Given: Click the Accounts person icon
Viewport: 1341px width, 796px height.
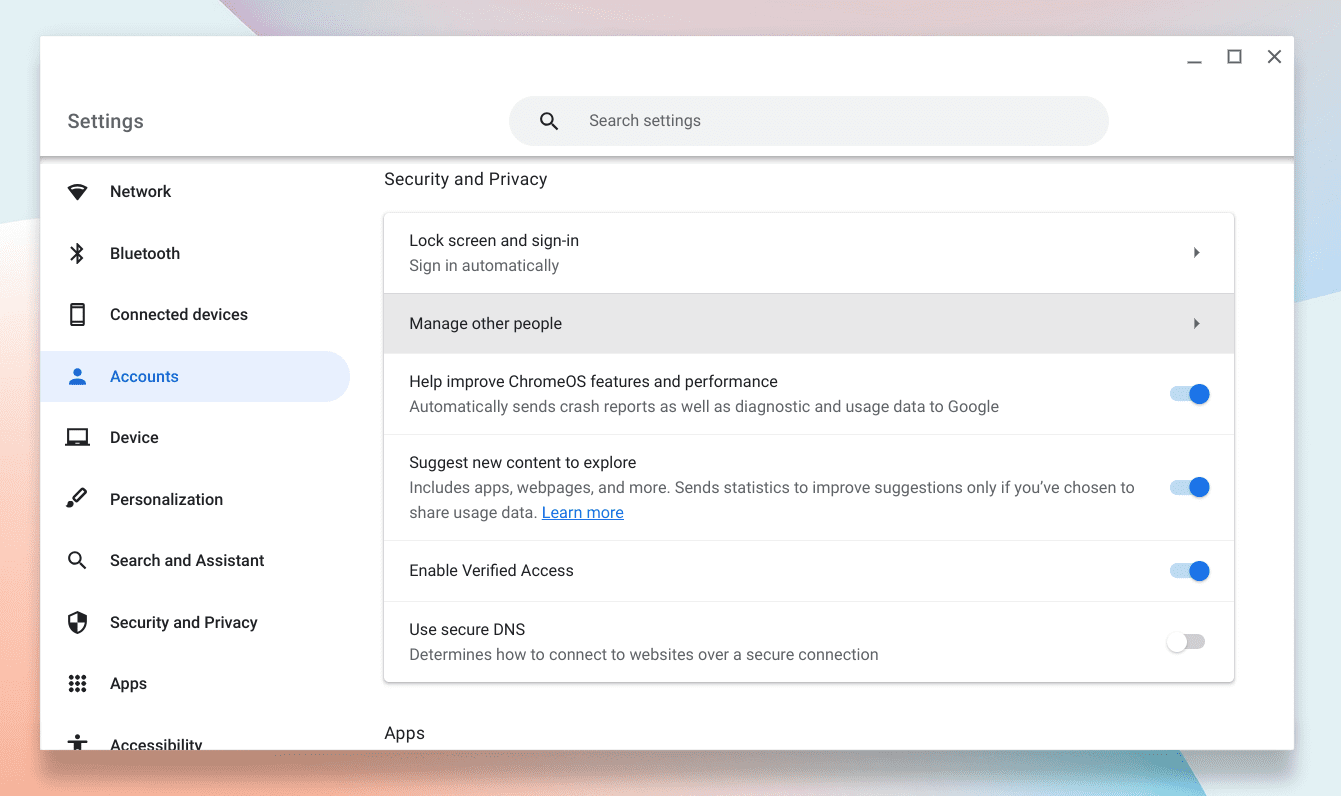Looking at the screenshot, I should pyautogui.click(x=77, y=376).
